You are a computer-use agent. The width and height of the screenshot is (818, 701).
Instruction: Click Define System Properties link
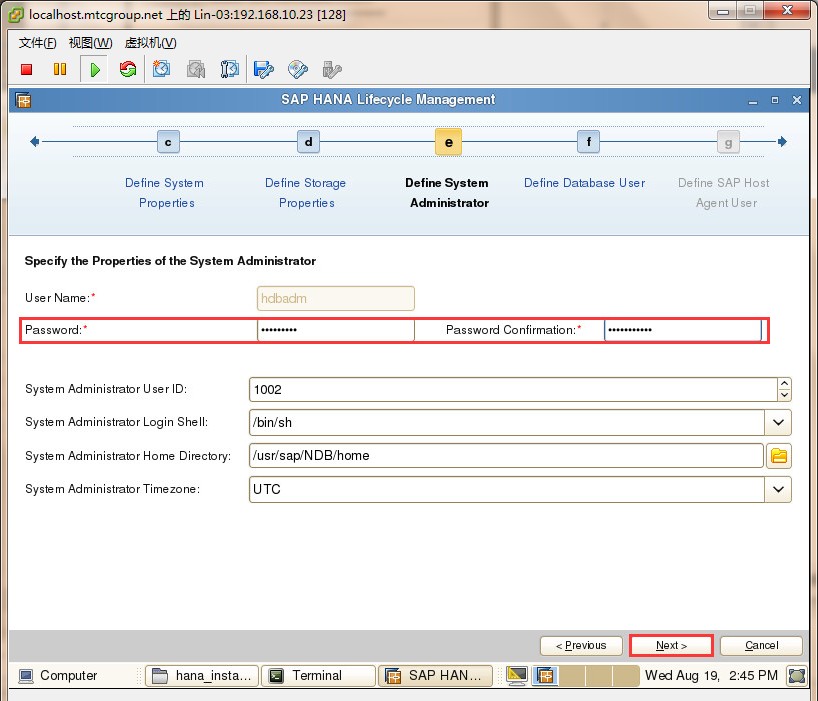[x=165, y=193]
